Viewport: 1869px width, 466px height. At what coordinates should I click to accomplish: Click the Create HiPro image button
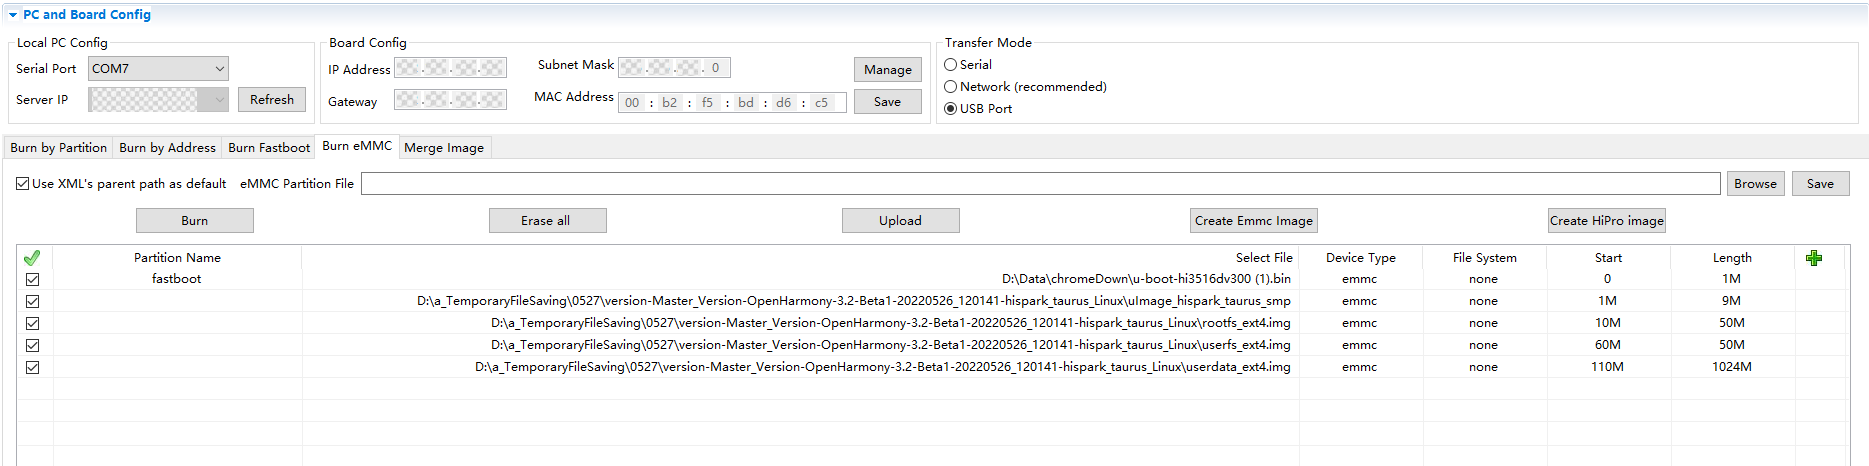tap(1606, 221)
